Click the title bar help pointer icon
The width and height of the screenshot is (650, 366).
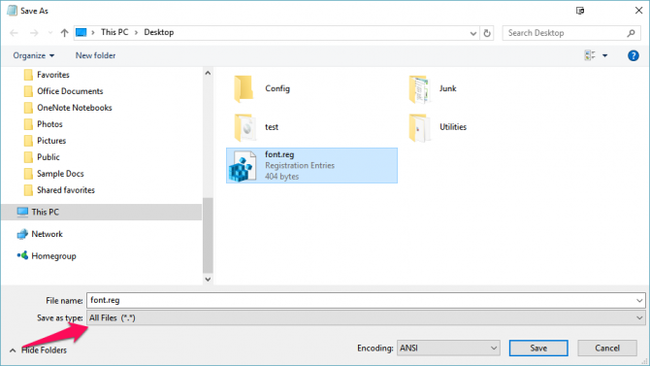[x=580, y=11]
